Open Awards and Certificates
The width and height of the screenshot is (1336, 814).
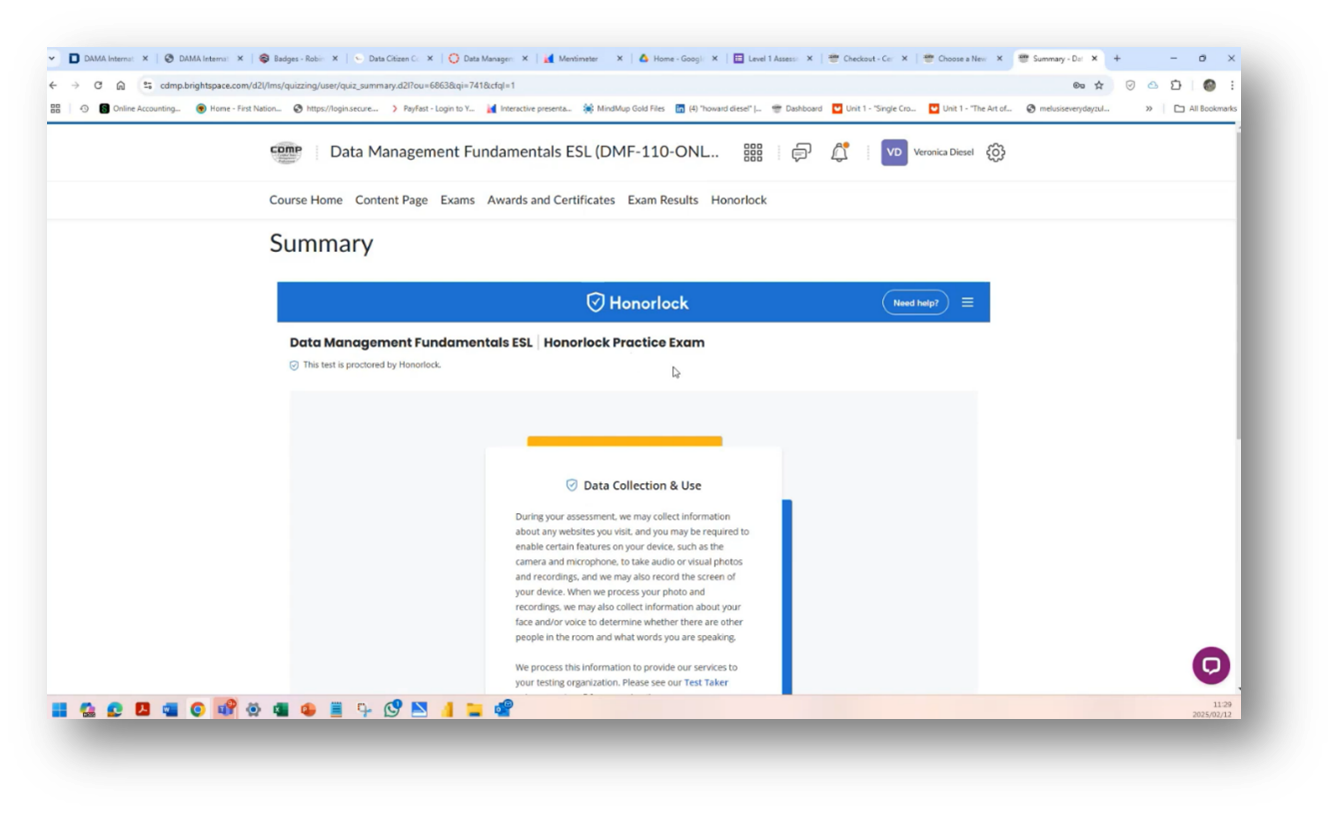(551, 200)
